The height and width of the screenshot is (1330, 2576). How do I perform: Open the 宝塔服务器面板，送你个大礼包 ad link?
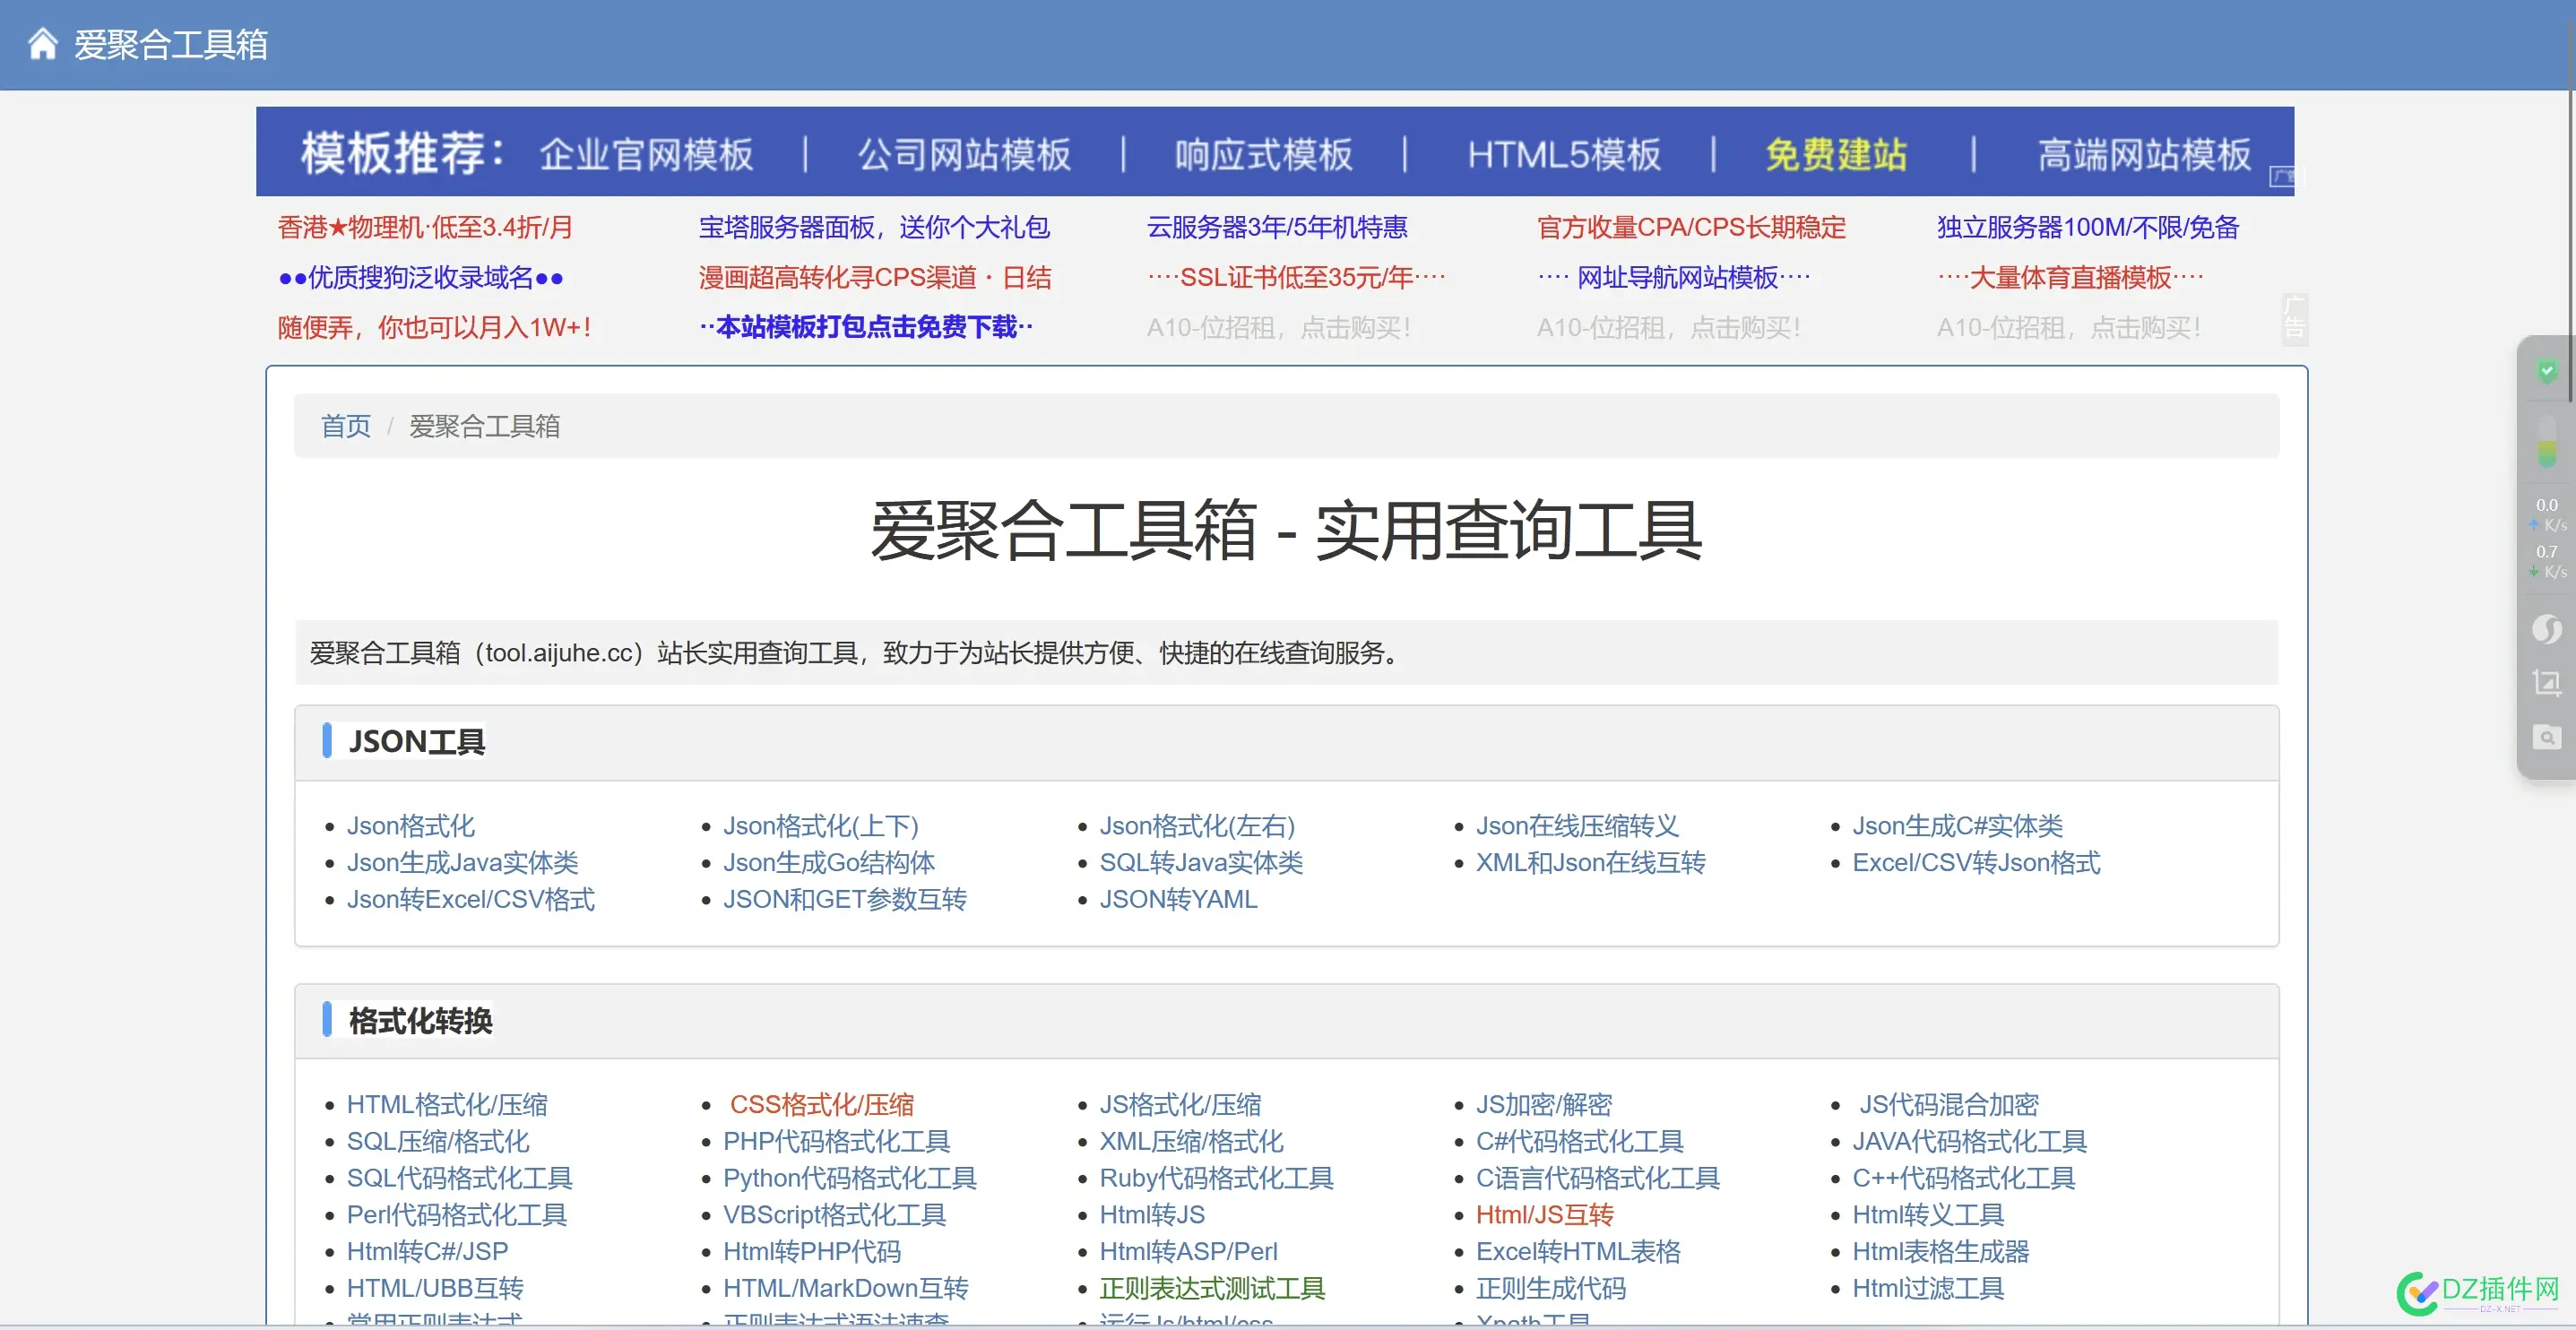[874, 227]
